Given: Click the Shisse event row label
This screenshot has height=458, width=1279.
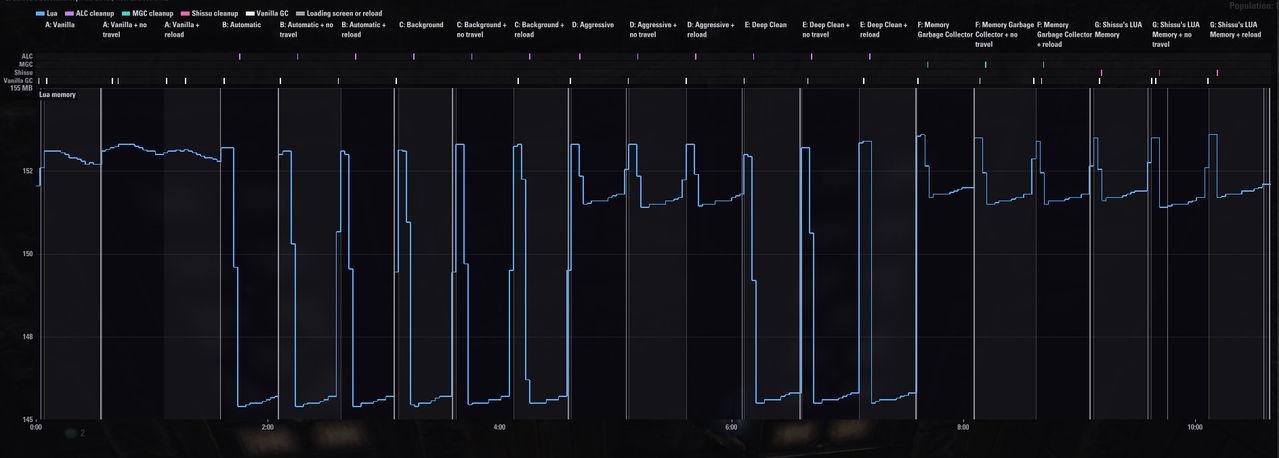Looking at the screenshot, I should point(24,72).
